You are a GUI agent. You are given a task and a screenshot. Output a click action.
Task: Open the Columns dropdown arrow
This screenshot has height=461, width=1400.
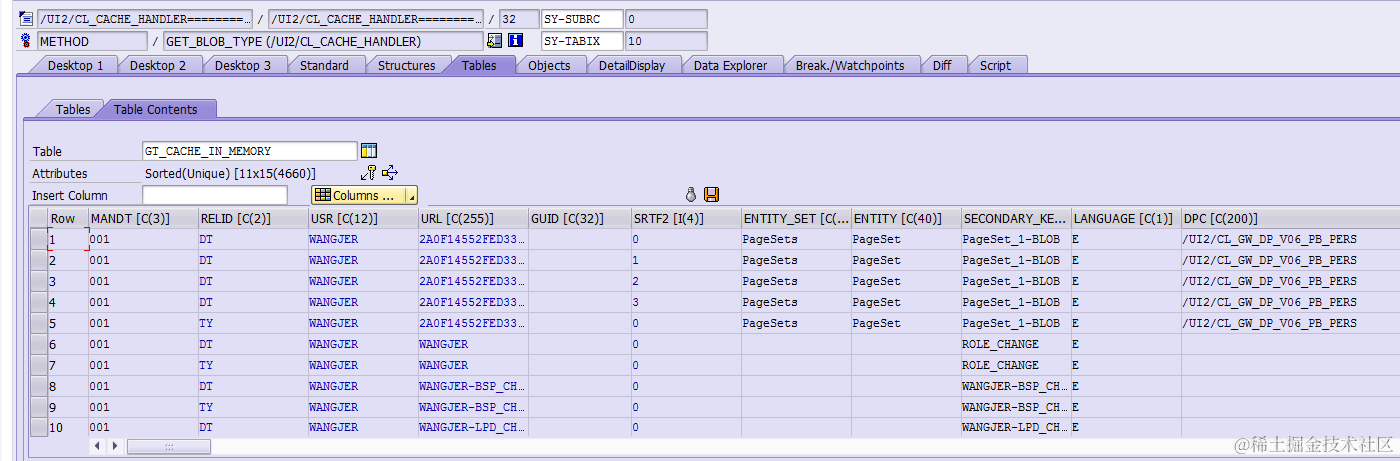411,197
